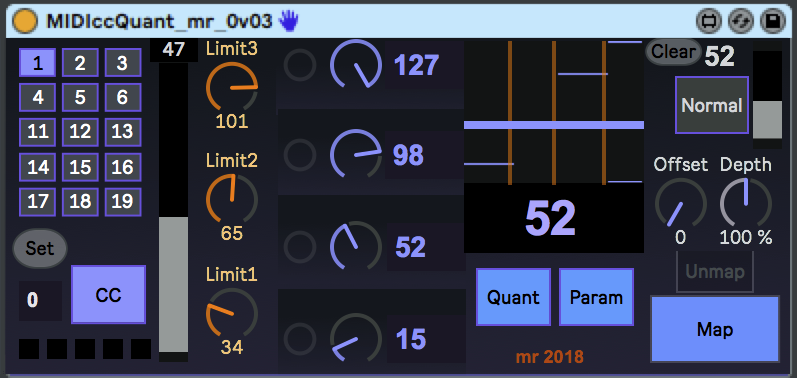Click the Depth knob
The image size is (797, 378).
(746, 203)
